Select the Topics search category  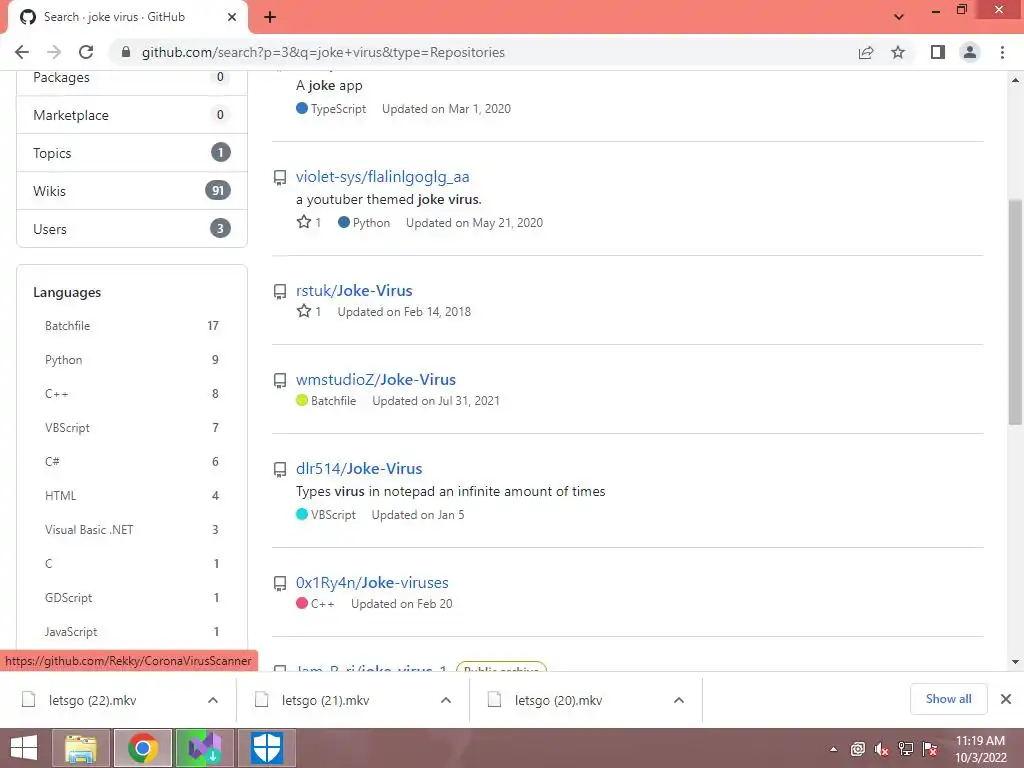[132, 153]
